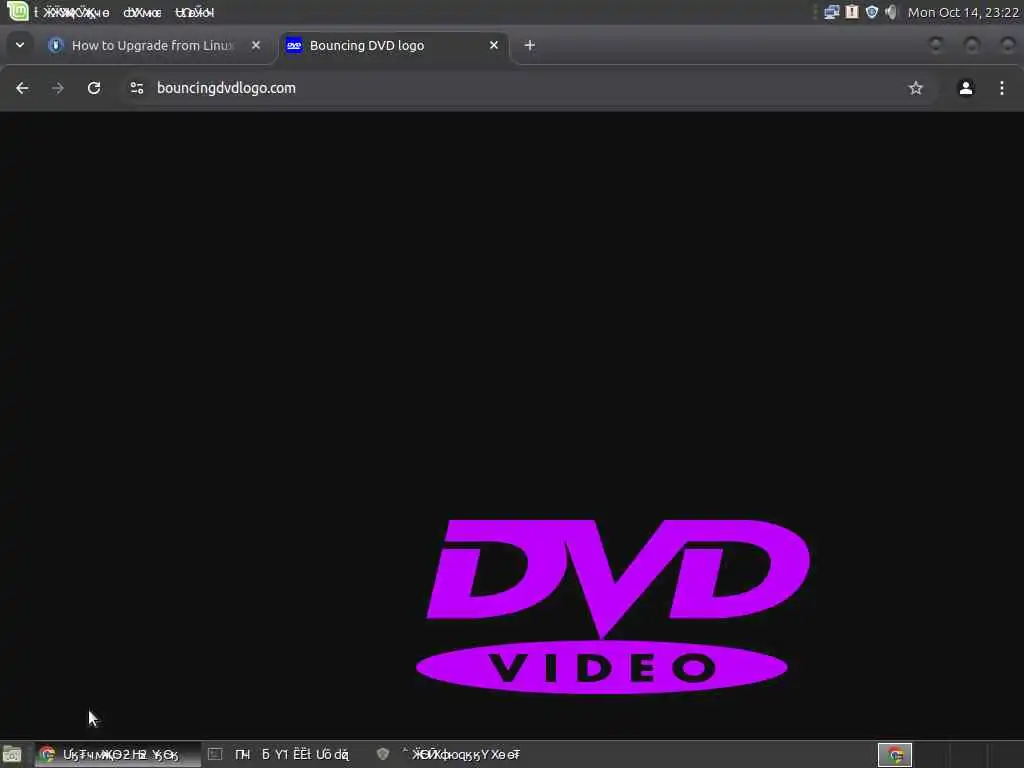This screenshot has width=1024, height=768.
Task: Click the purple DVD Video logo
Action: [x=613, y=606]
